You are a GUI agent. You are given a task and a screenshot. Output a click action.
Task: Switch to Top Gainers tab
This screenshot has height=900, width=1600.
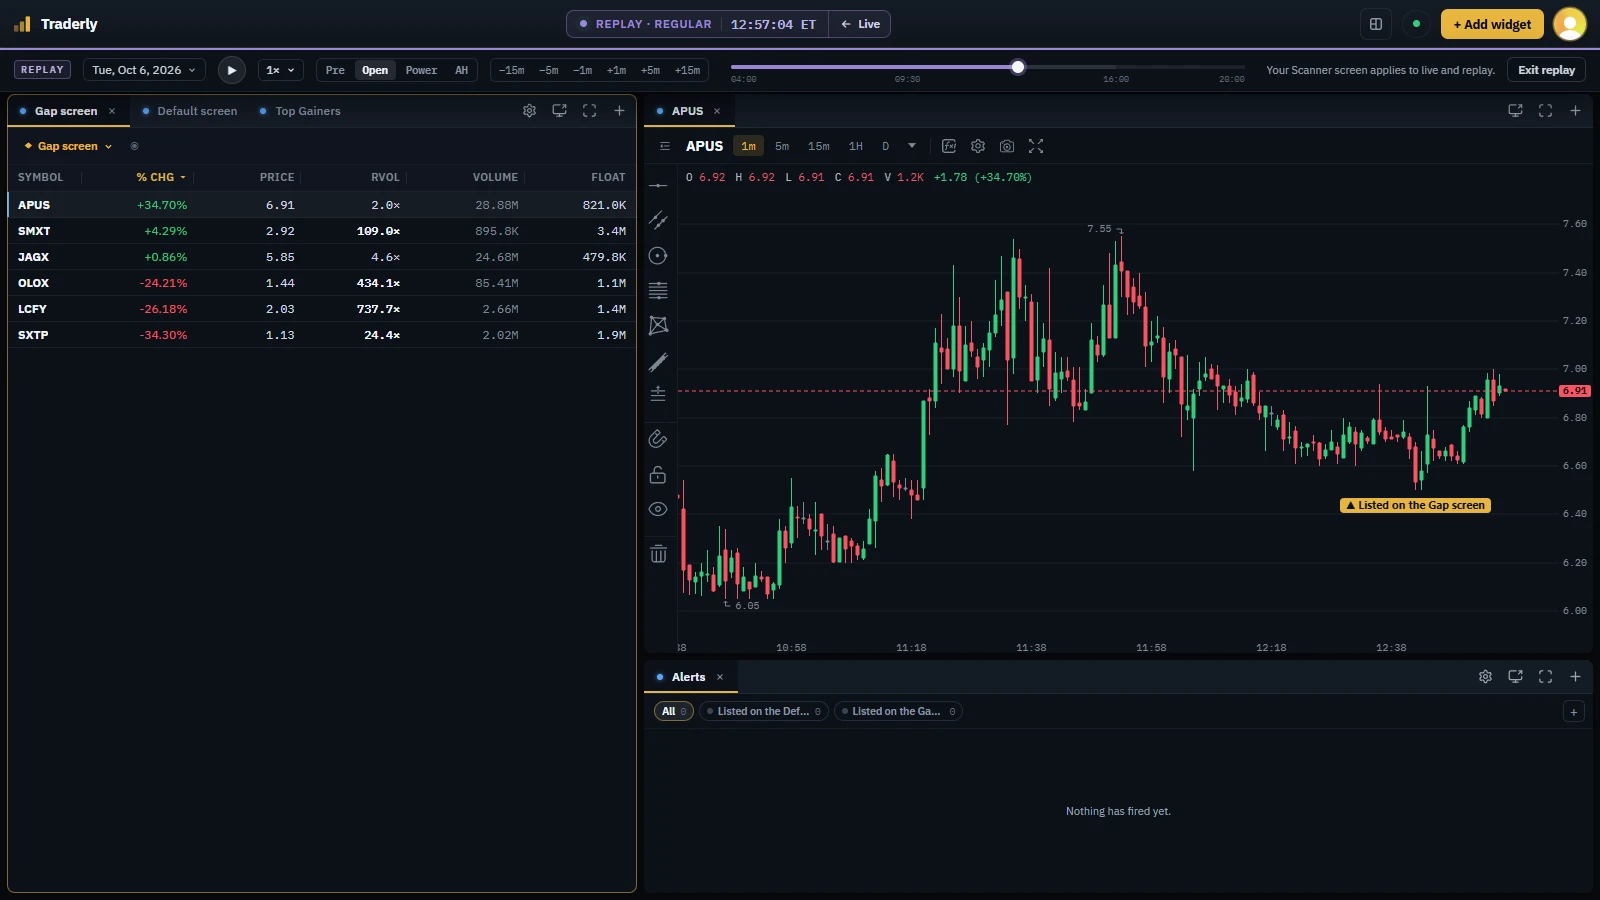tap(300, 111)
